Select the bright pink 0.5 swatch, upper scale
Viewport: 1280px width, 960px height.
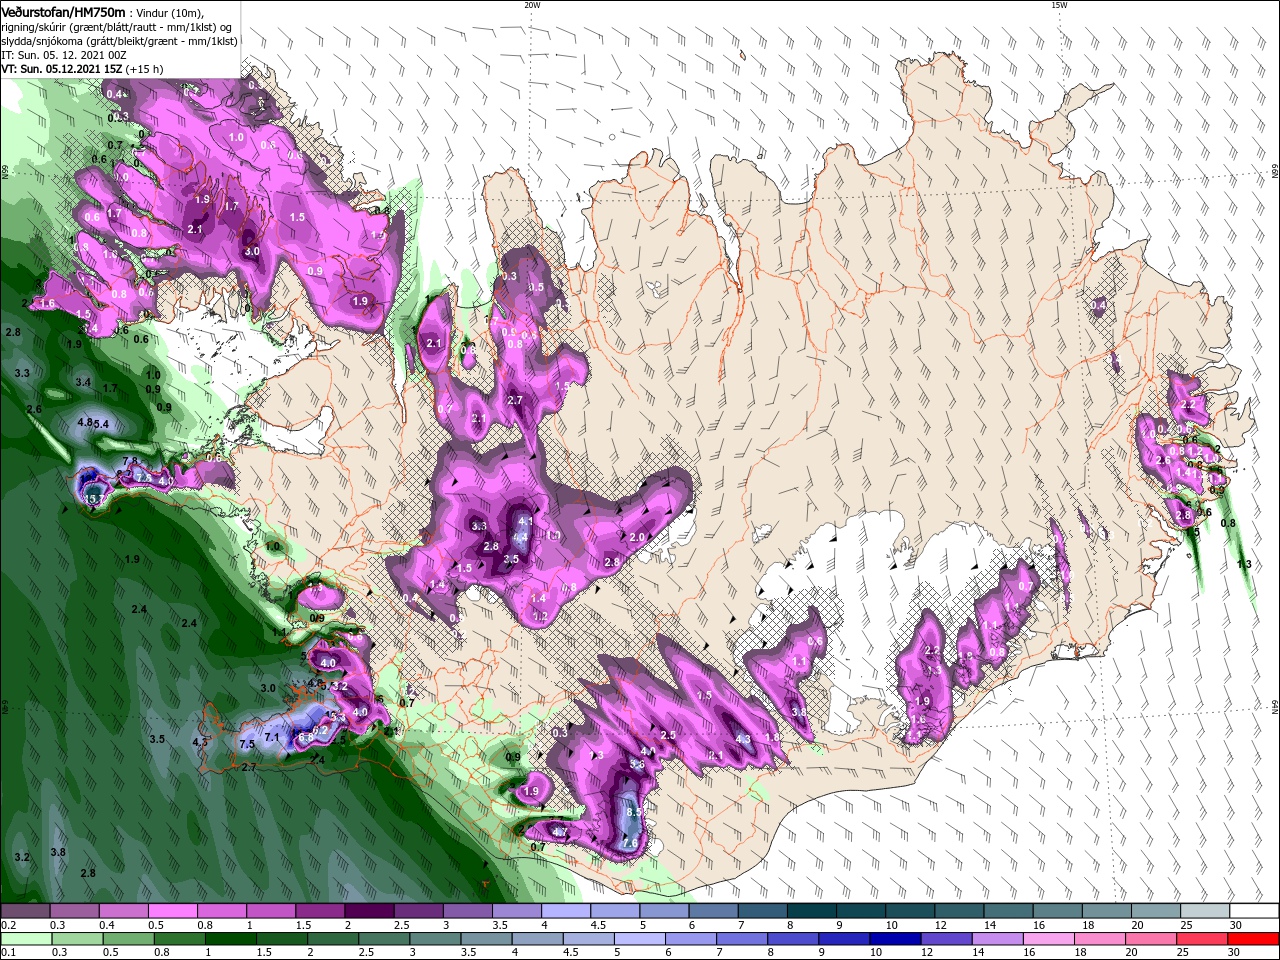(172, 911)
